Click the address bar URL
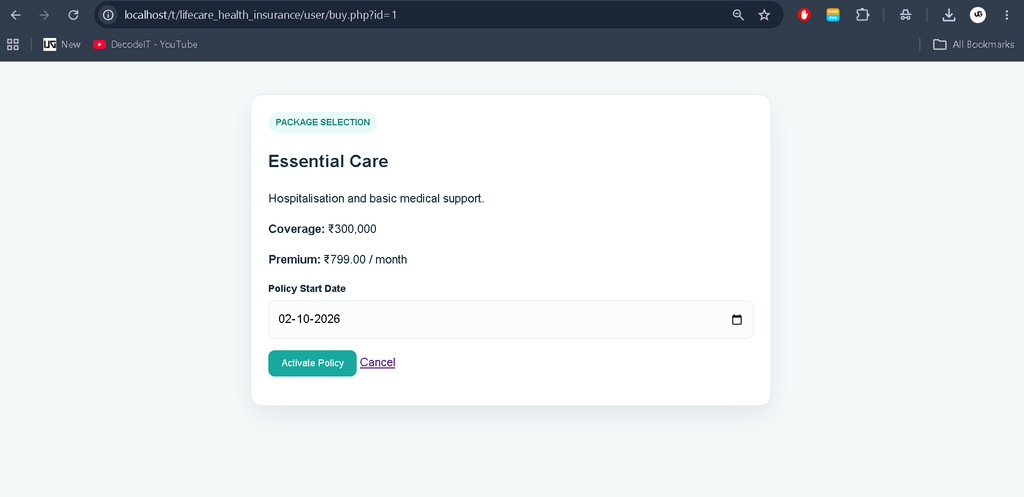 (261, 15)
